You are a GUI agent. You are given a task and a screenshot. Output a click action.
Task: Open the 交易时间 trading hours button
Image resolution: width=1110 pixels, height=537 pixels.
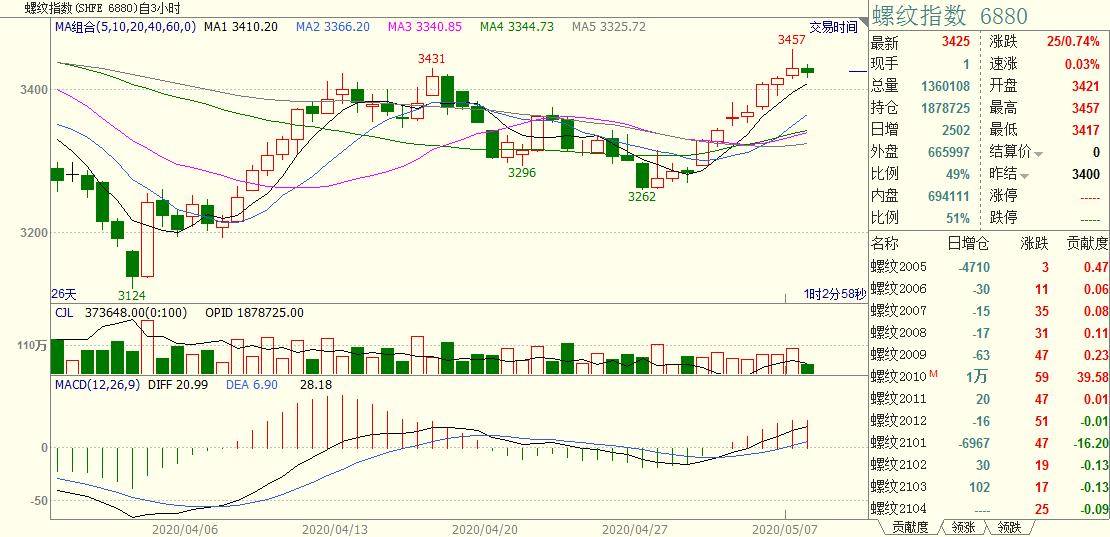pos(833,28)
